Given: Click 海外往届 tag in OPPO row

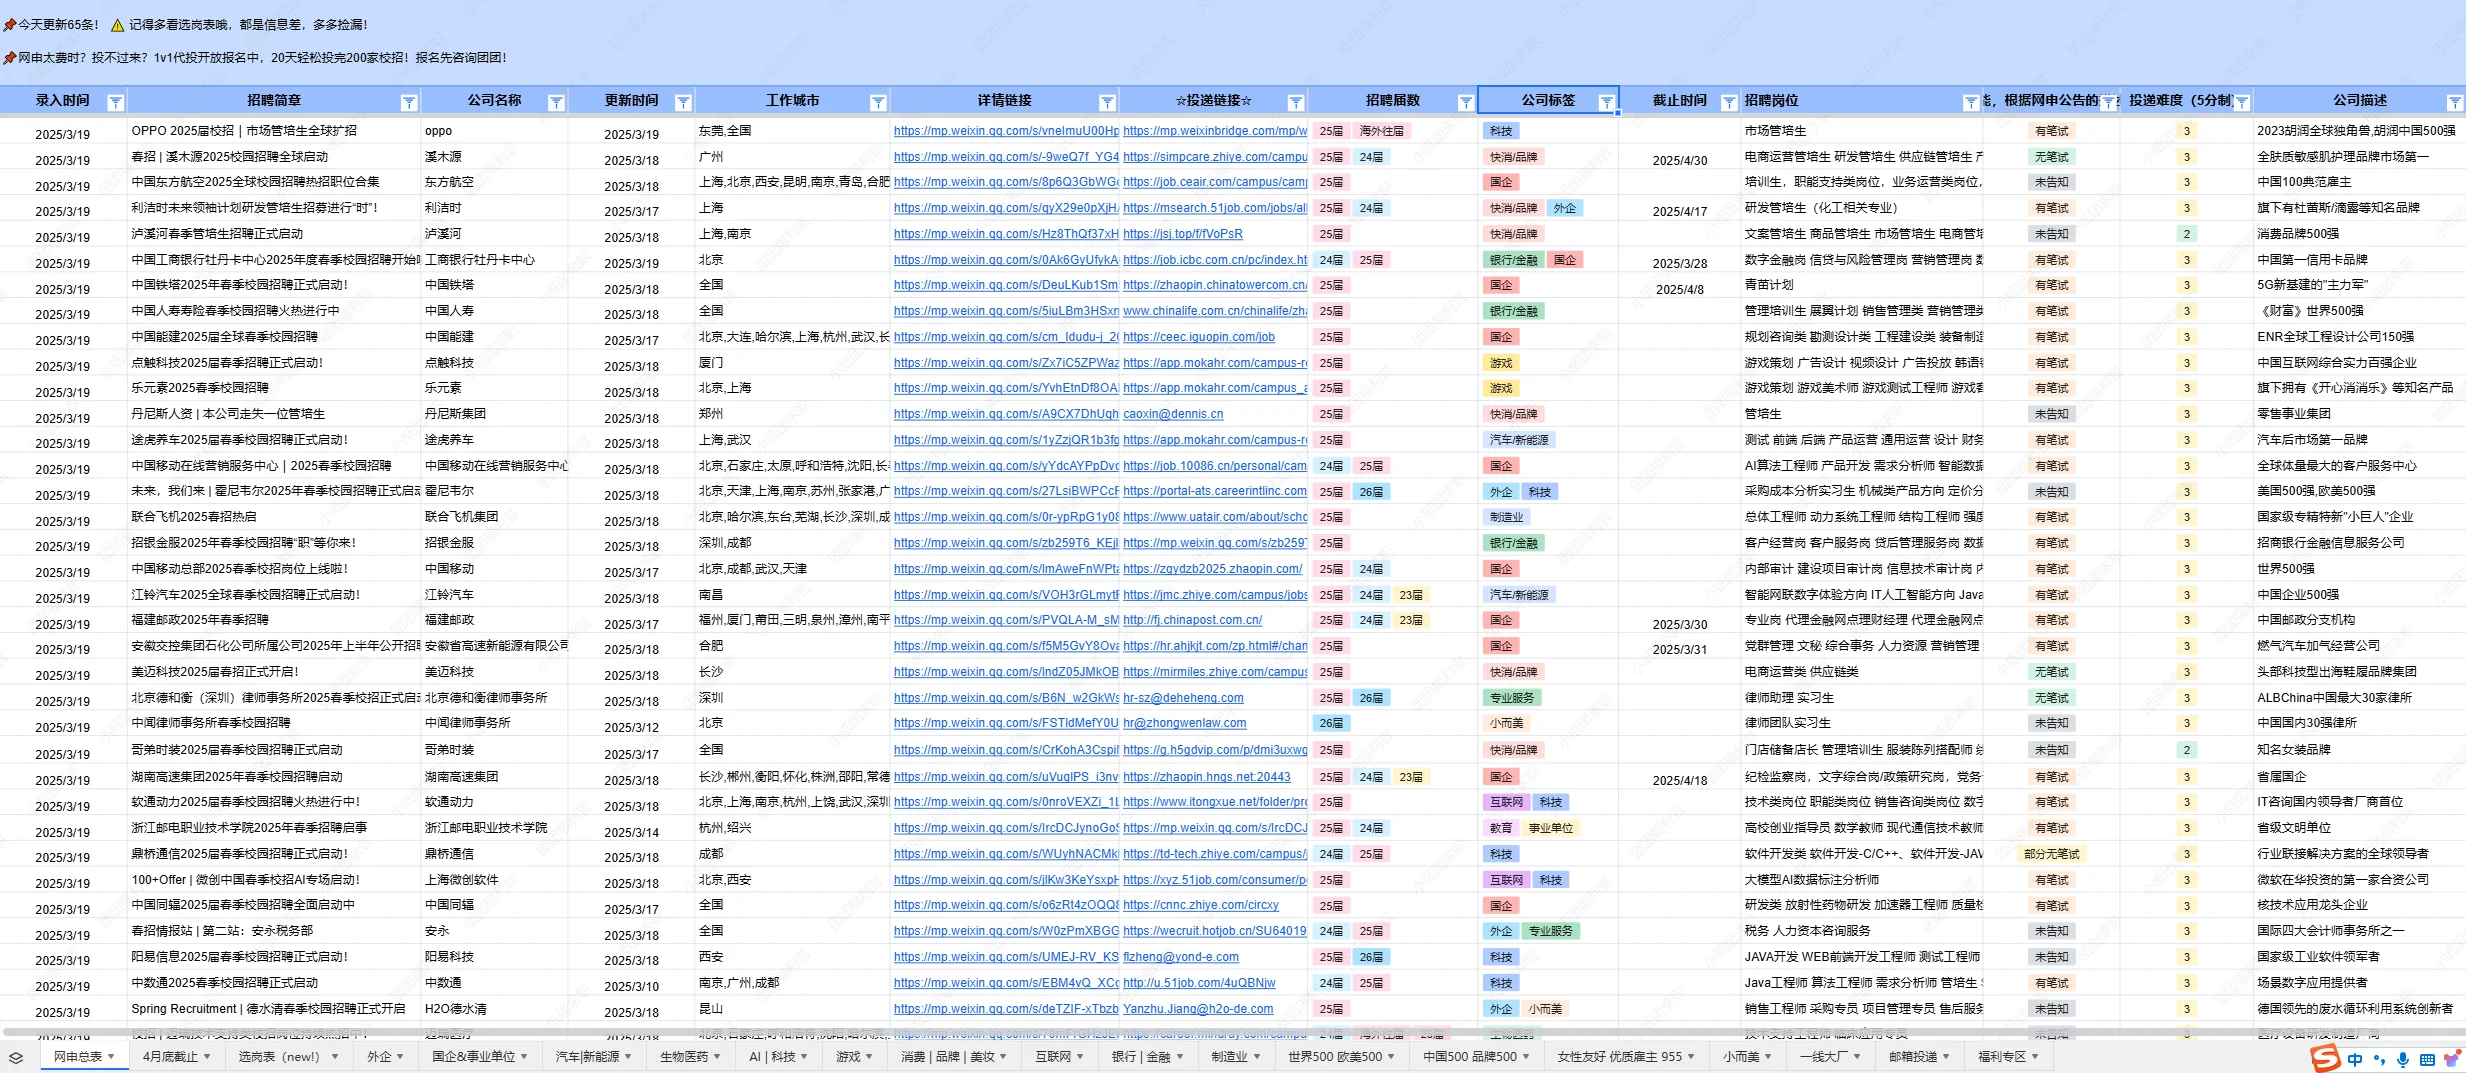Looking at the screenshot, I should (x=1381, y=131).
